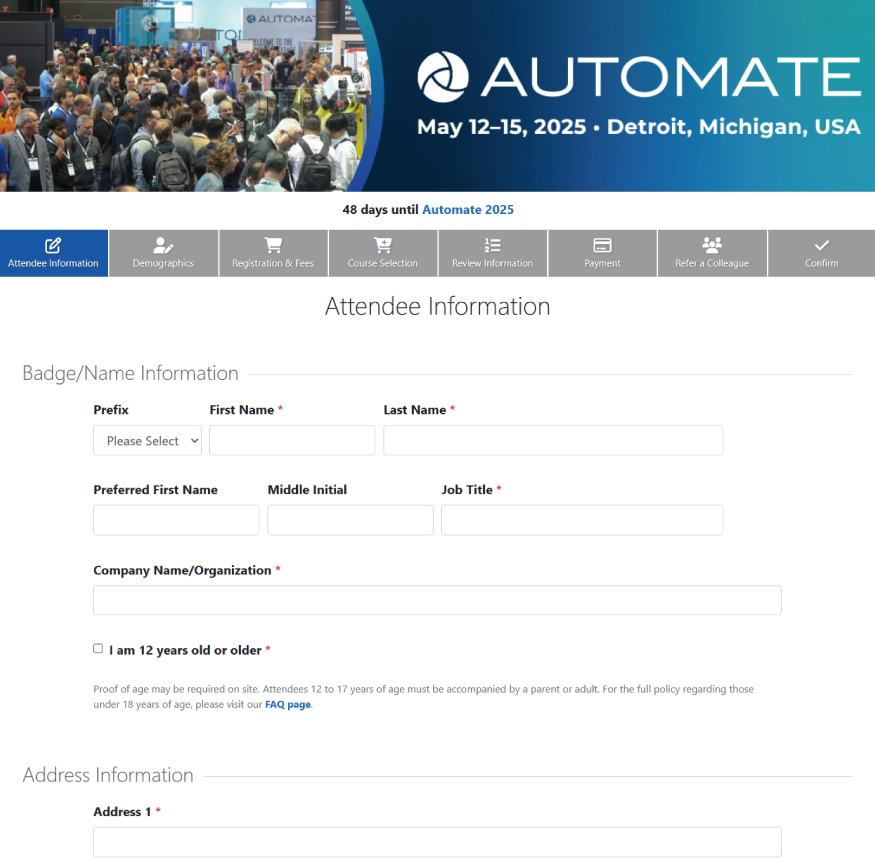This screenshot has width=875, height=866.
Task: Click the 'Job Title' field label
Action: [467, 490]
